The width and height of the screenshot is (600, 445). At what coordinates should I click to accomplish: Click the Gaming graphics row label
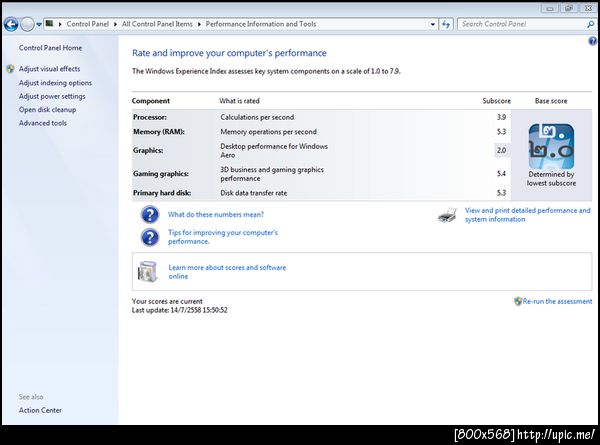[x=161, y=174]
